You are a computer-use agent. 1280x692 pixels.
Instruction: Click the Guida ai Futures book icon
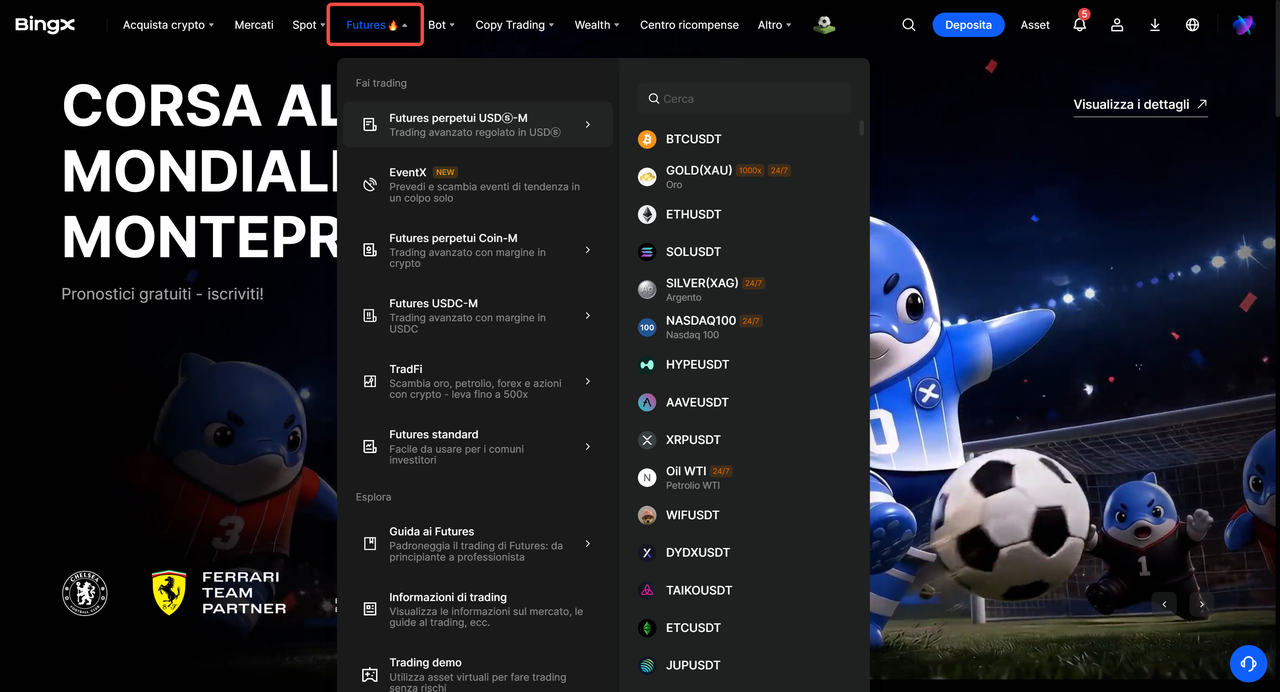[x=370, y=544]
